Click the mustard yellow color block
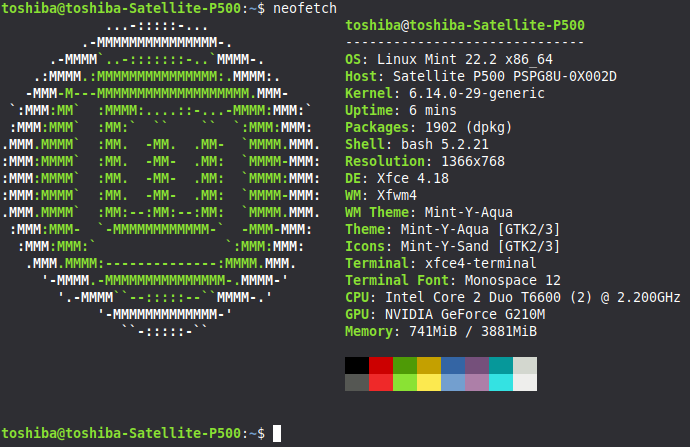690x447 pixels. coord(429,365)
